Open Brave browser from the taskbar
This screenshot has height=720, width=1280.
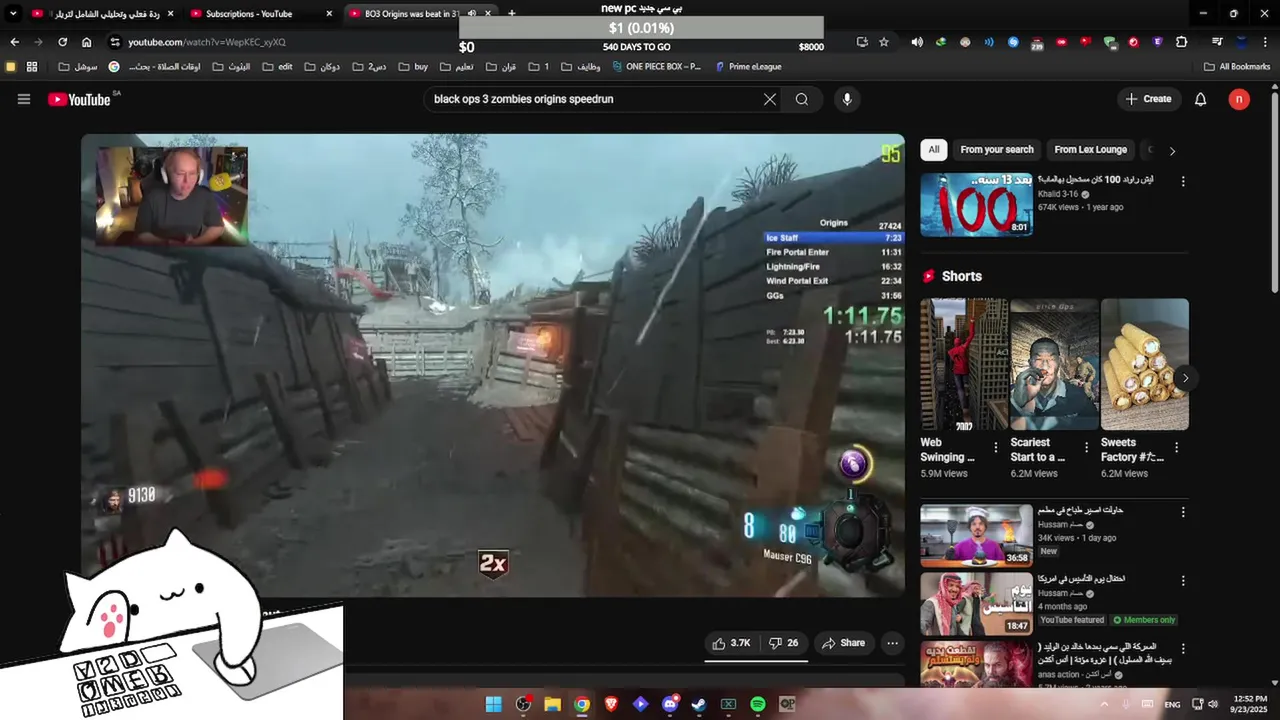tap(611, 704)
